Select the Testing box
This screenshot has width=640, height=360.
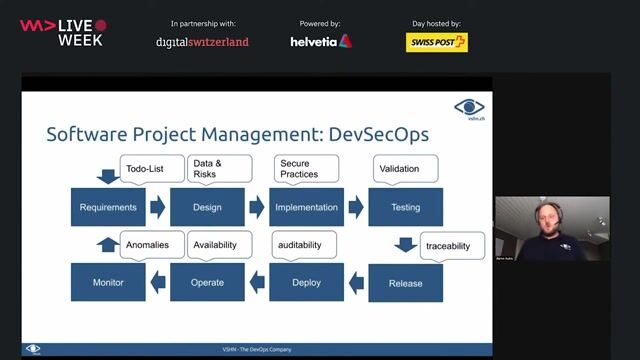(406, 207)
